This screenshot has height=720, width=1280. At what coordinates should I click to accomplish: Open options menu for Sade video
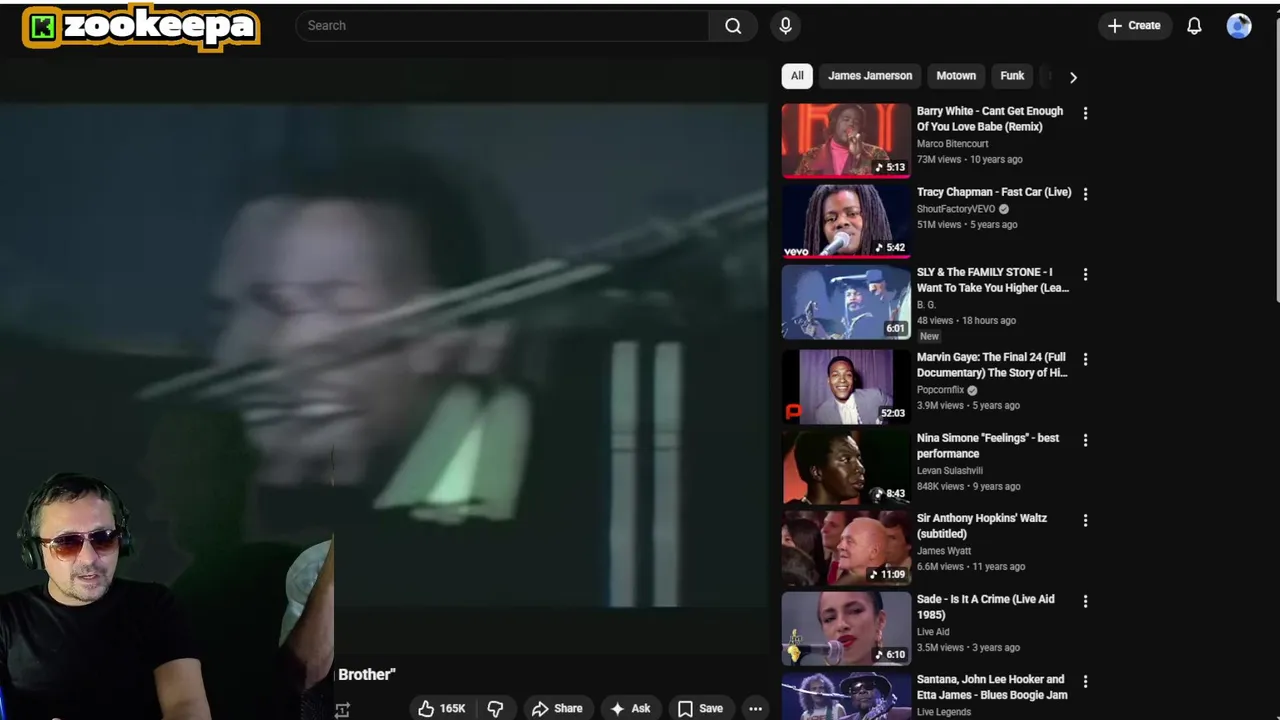click(1085, 601)
